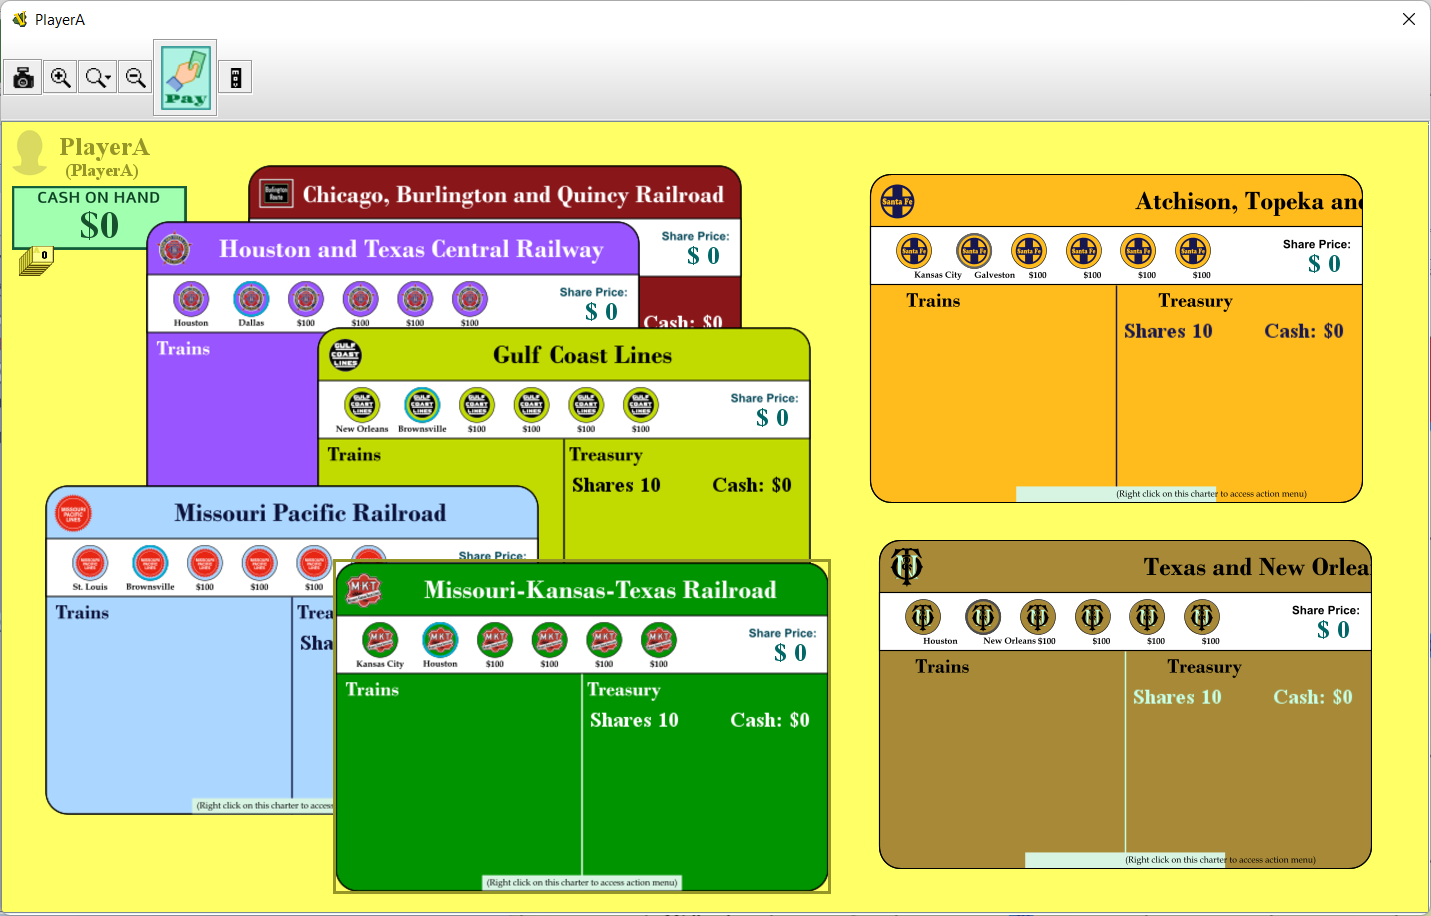Click Chicago, Burlington and Quincy share price $0
This screenshot has width=1431, height=916.
pos(703,256)
